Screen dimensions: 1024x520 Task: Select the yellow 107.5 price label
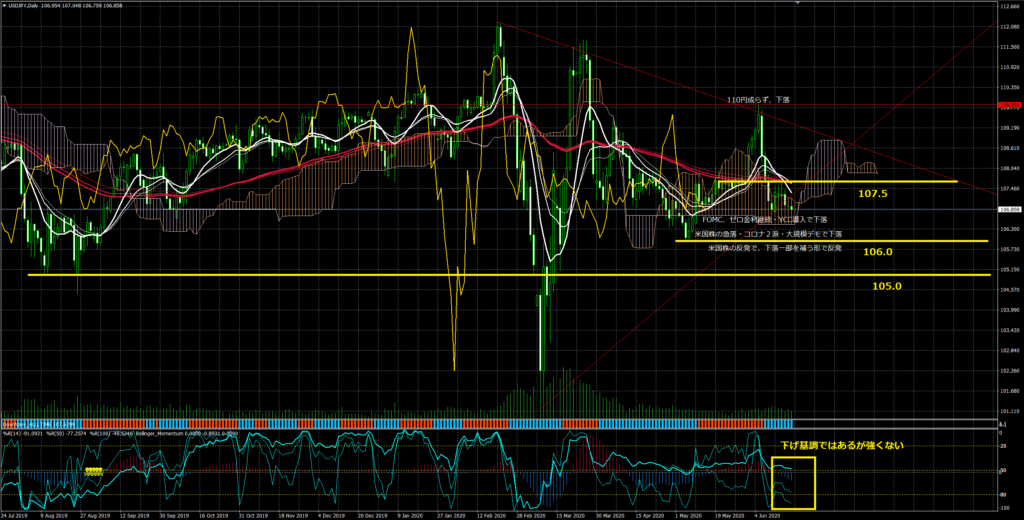point(872,193)
